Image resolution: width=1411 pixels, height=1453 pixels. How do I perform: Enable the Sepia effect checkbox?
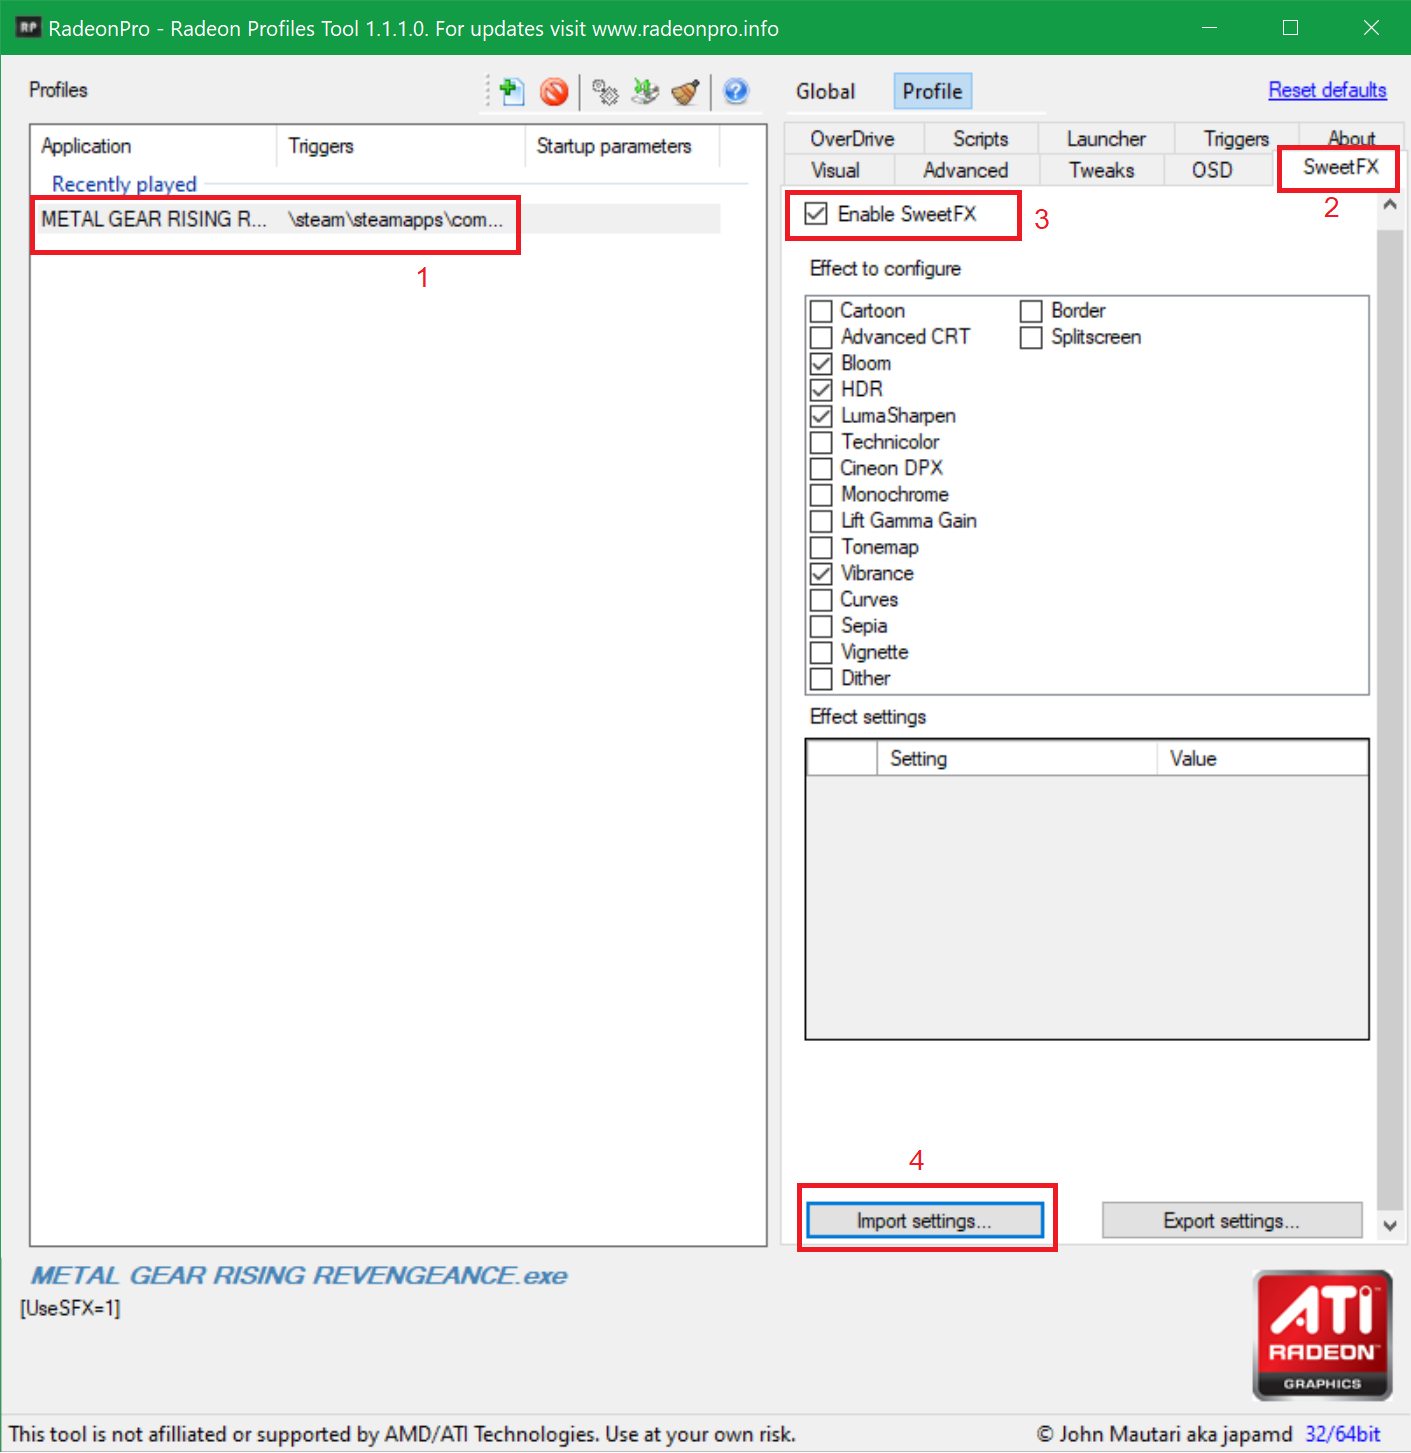pos(821,626)
